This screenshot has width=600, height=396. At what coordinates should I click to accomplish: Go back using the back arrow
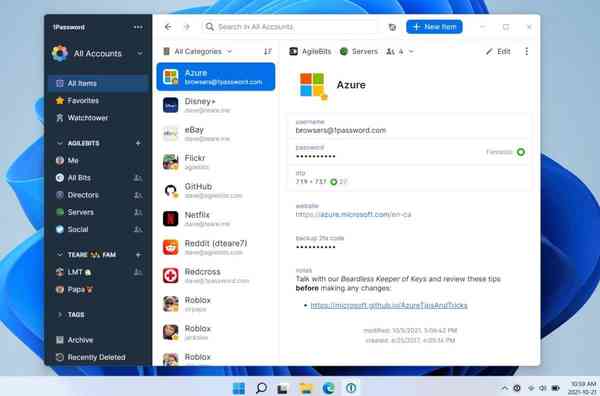tap(168, 27)
